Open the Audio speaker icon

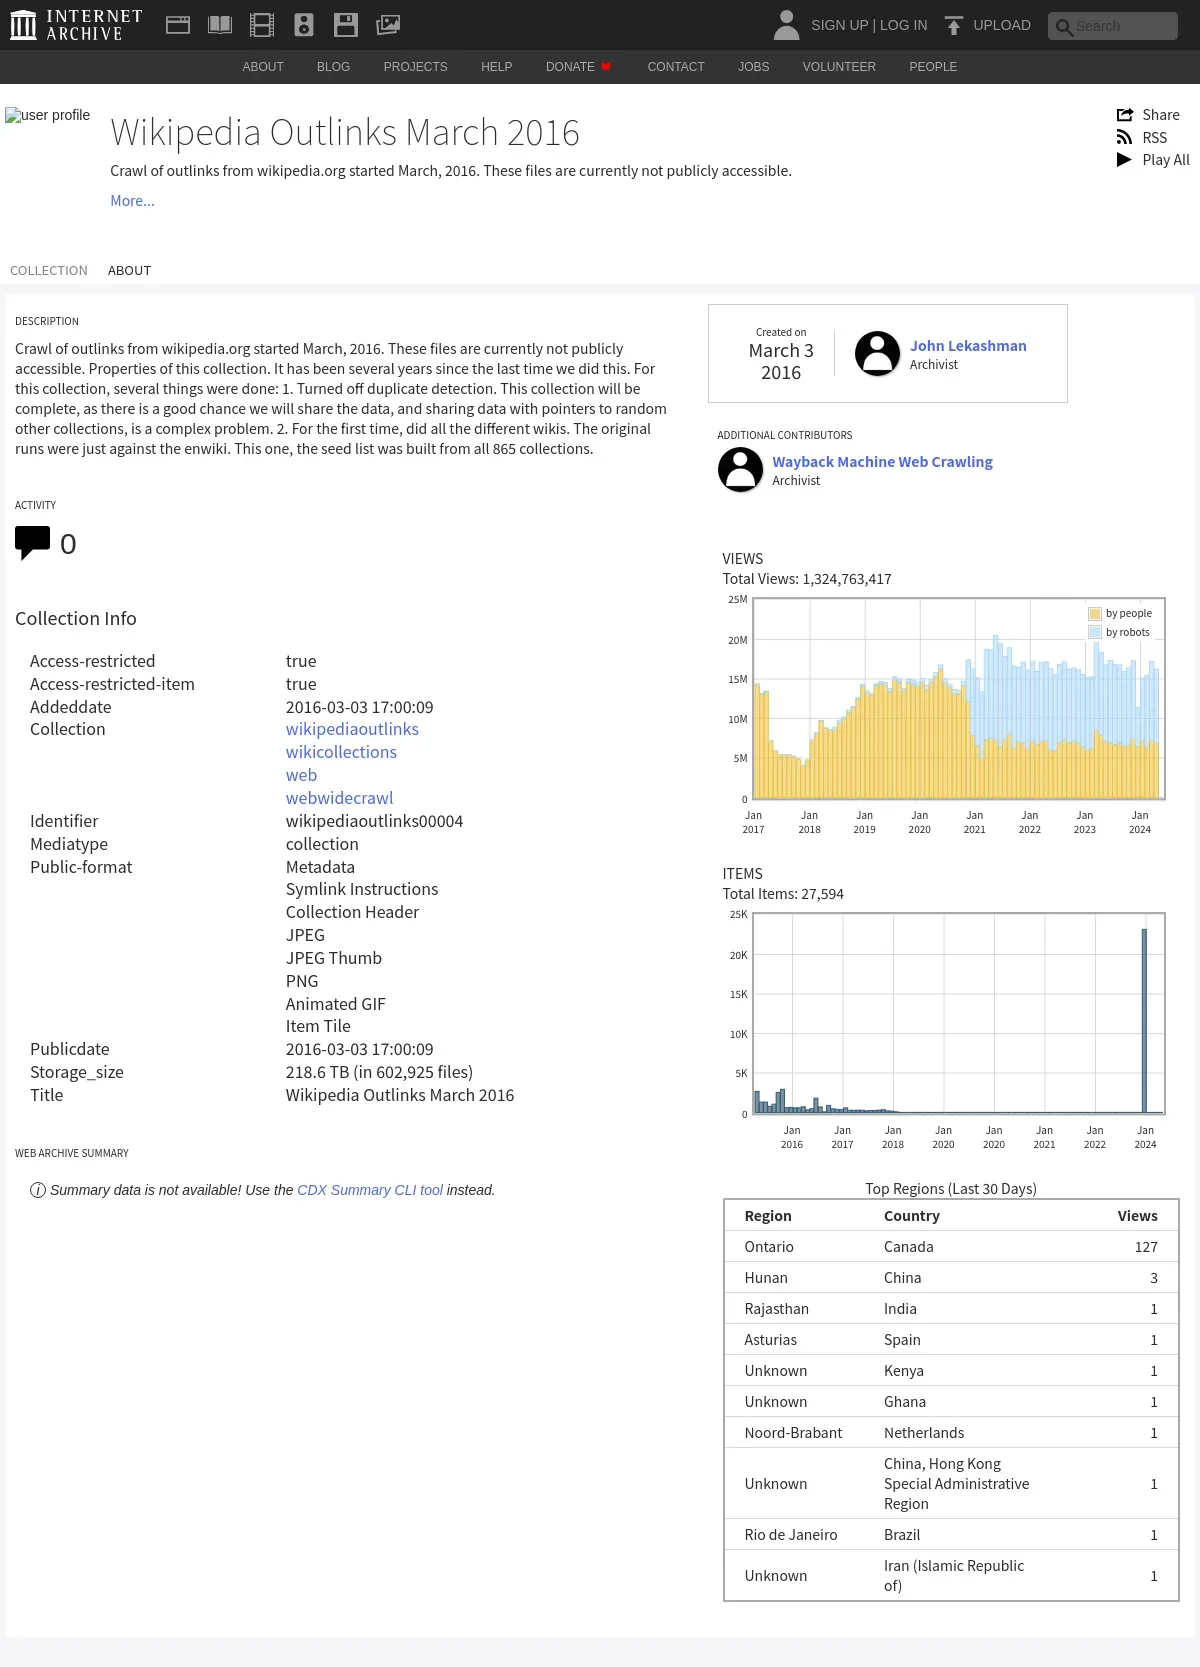tap(304, 25)
